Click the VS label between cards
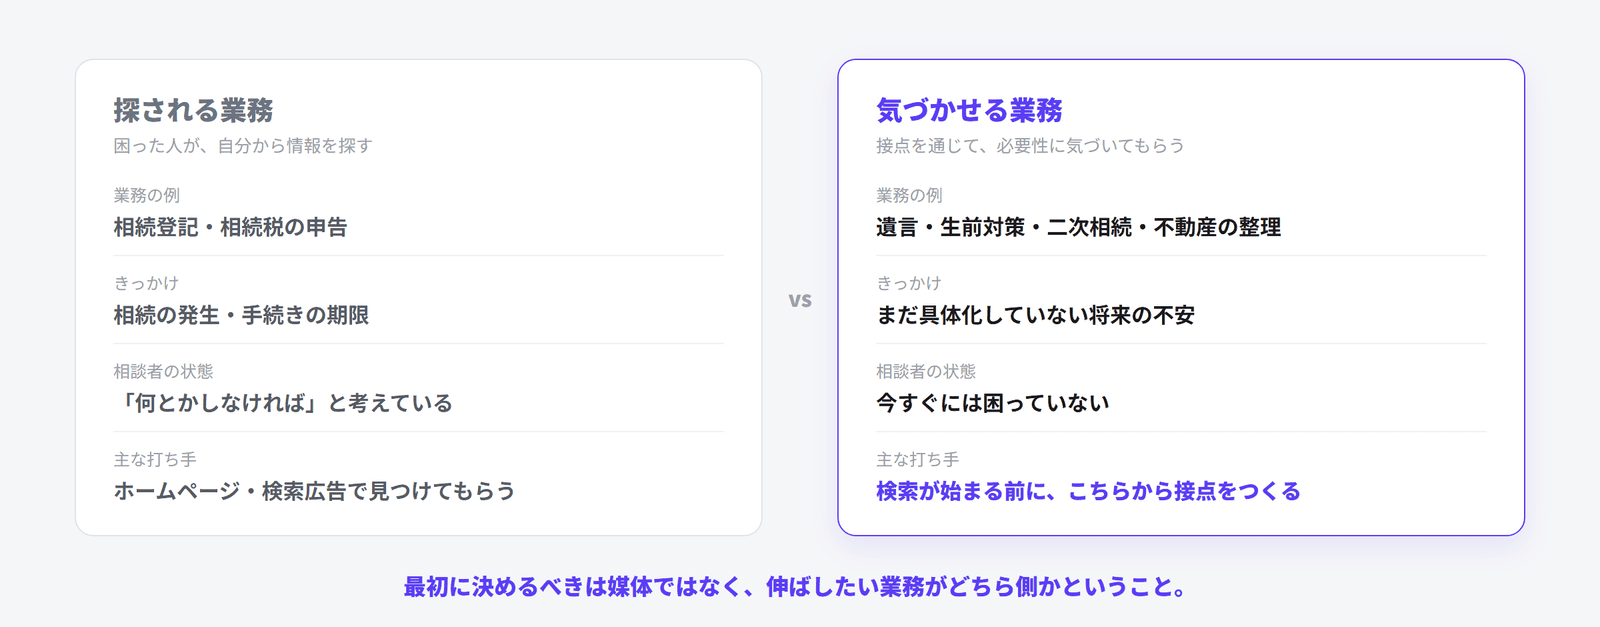The image size is (1600, 627). 800,300
